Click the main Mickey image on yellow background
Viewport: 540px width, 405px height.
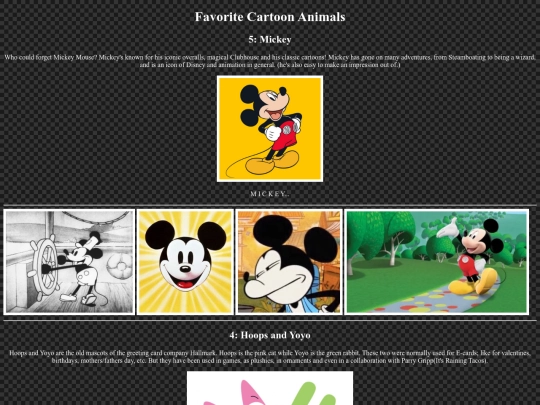tap(270, 129)
